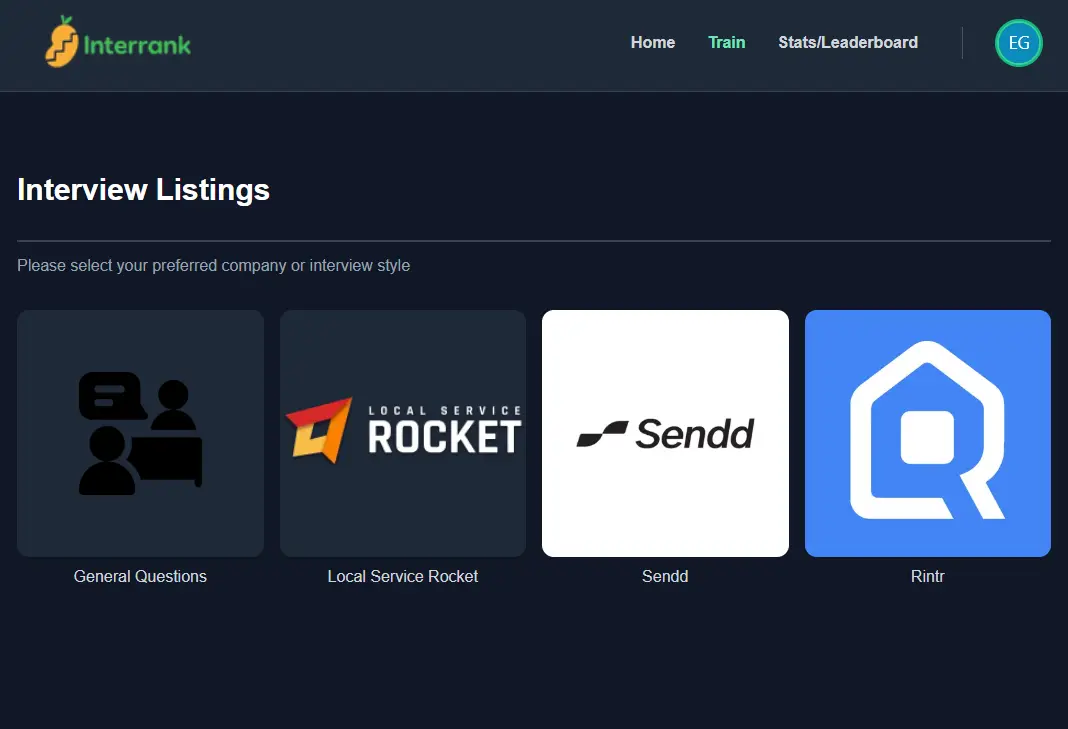Click the Sendd caption below the card
The height and width of the screenshot is (729, 1068).
pos(664,576)
